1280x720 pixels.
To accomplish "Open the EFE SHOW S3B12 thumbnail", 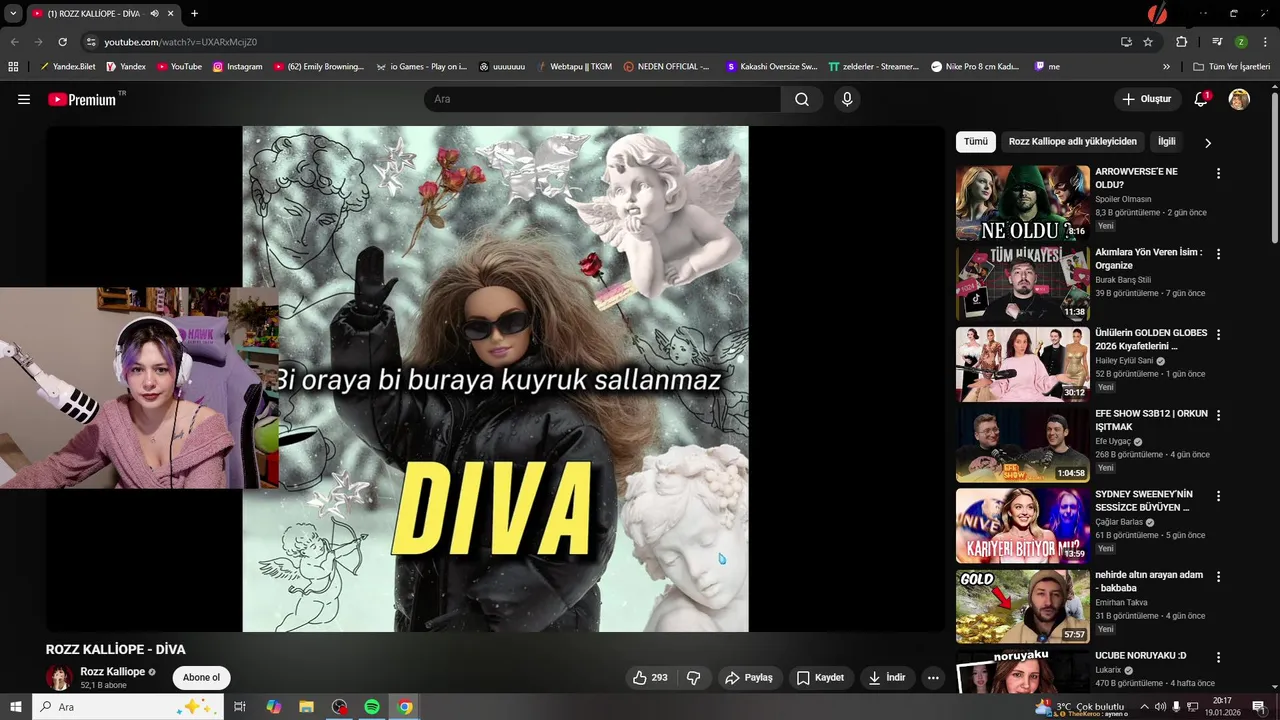I will pyautogui.click(x=1022, y=445).
